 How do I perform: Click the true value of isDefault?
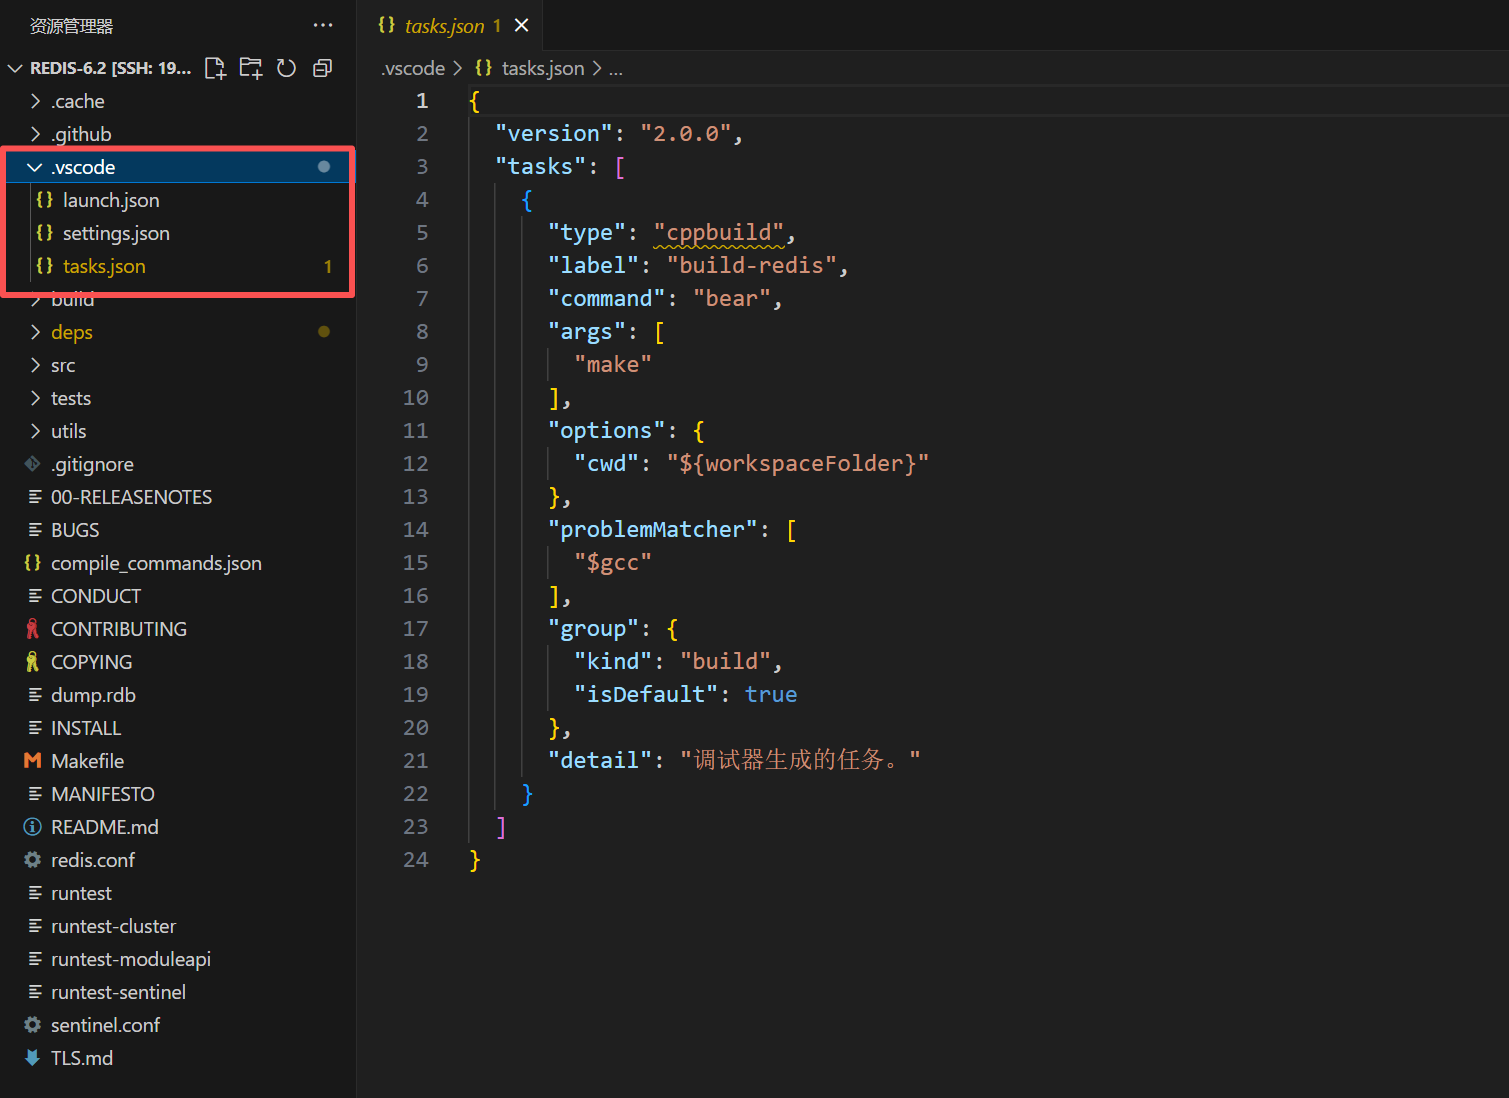[x=771, y=695]
